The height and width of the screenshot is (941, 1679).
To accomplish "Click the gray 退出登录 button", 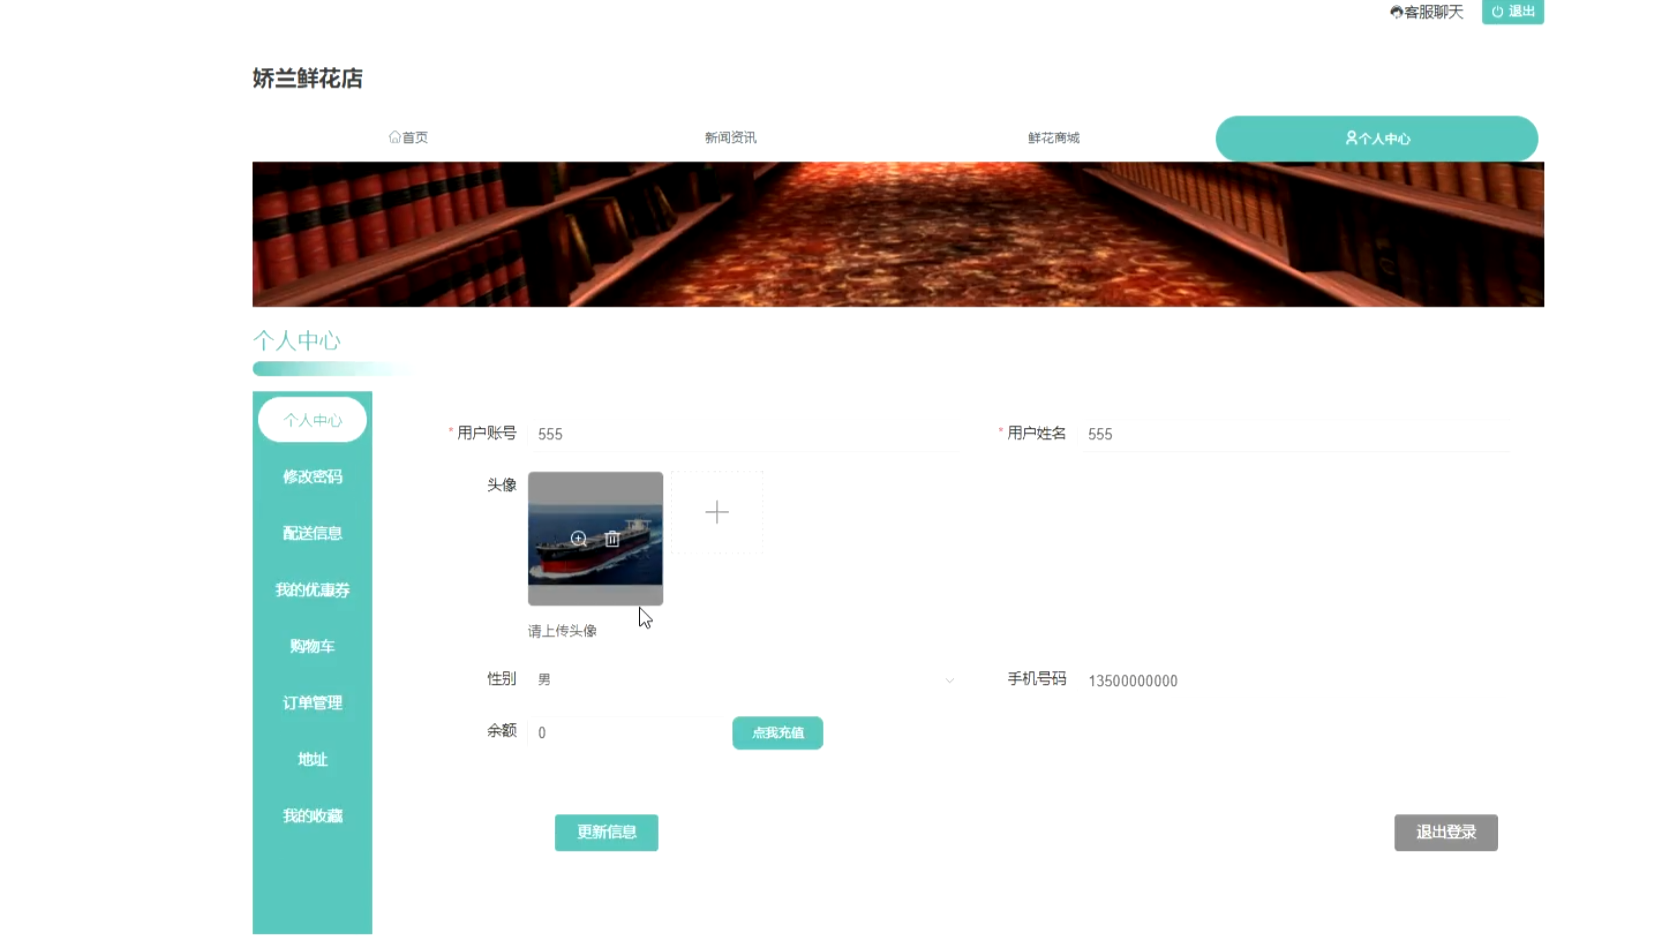I will (x=1445, y=832).
